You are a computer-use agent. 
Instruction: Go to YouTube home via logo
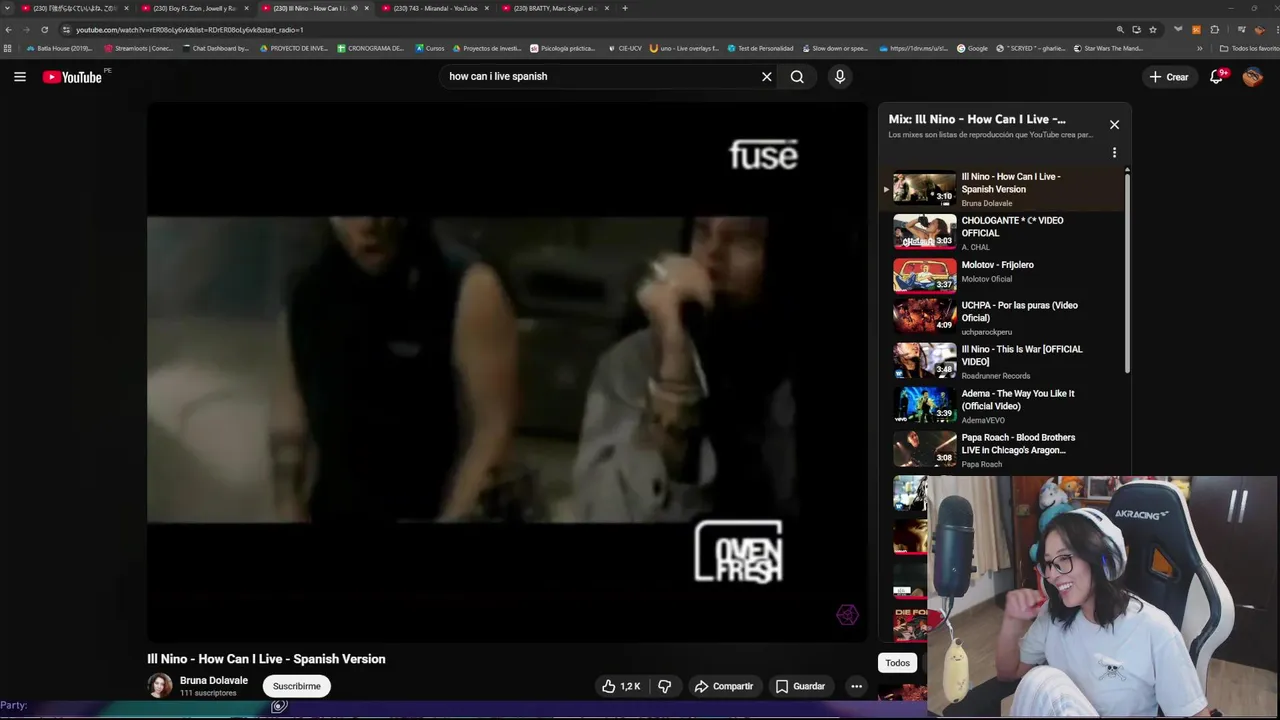coord(72,77)
